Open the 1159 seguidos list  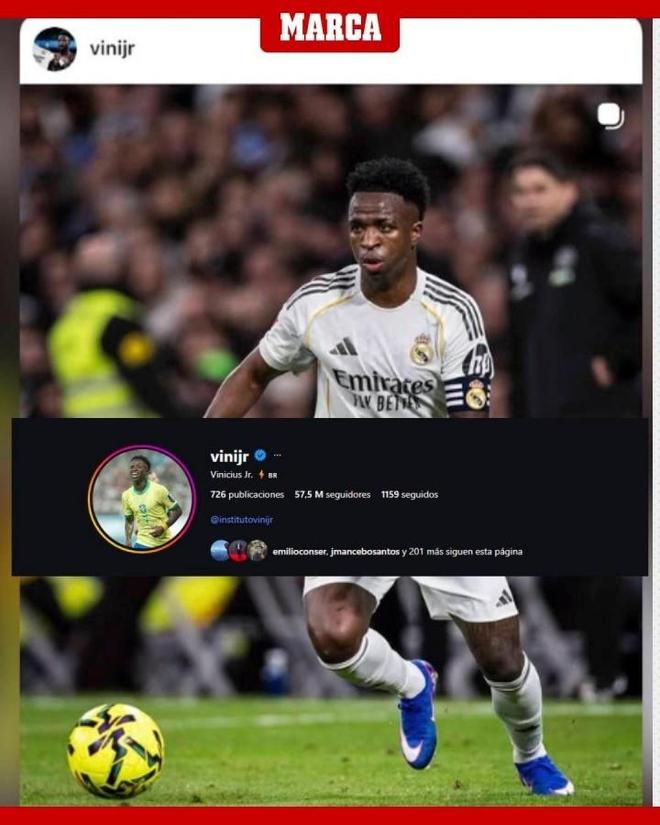pyautogui.click(x=409, y=495)
